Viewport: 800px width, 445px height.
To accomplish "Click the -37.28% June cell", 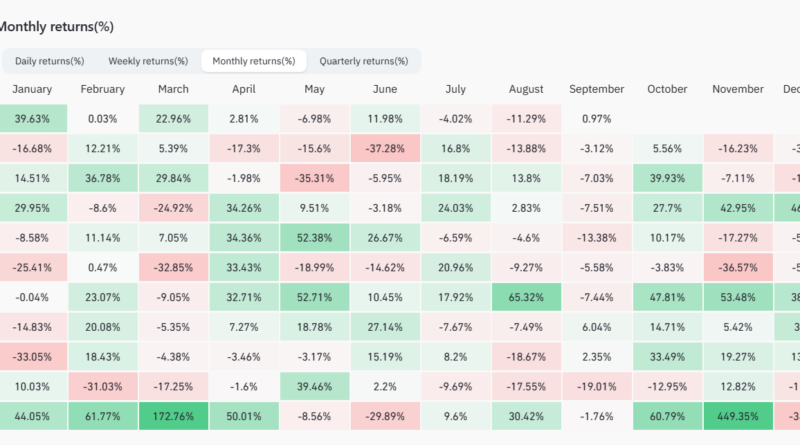I will click(x=385, y=149).
